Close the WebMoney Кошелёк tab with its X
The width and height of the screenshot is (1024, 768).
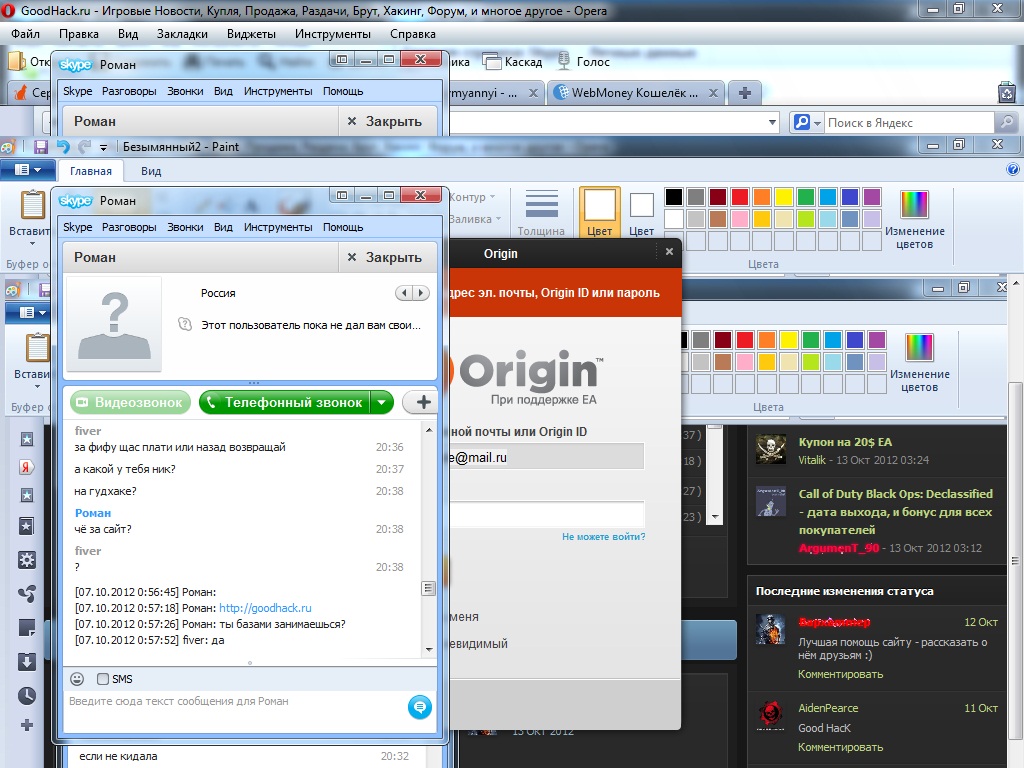(x=713, y=93)
